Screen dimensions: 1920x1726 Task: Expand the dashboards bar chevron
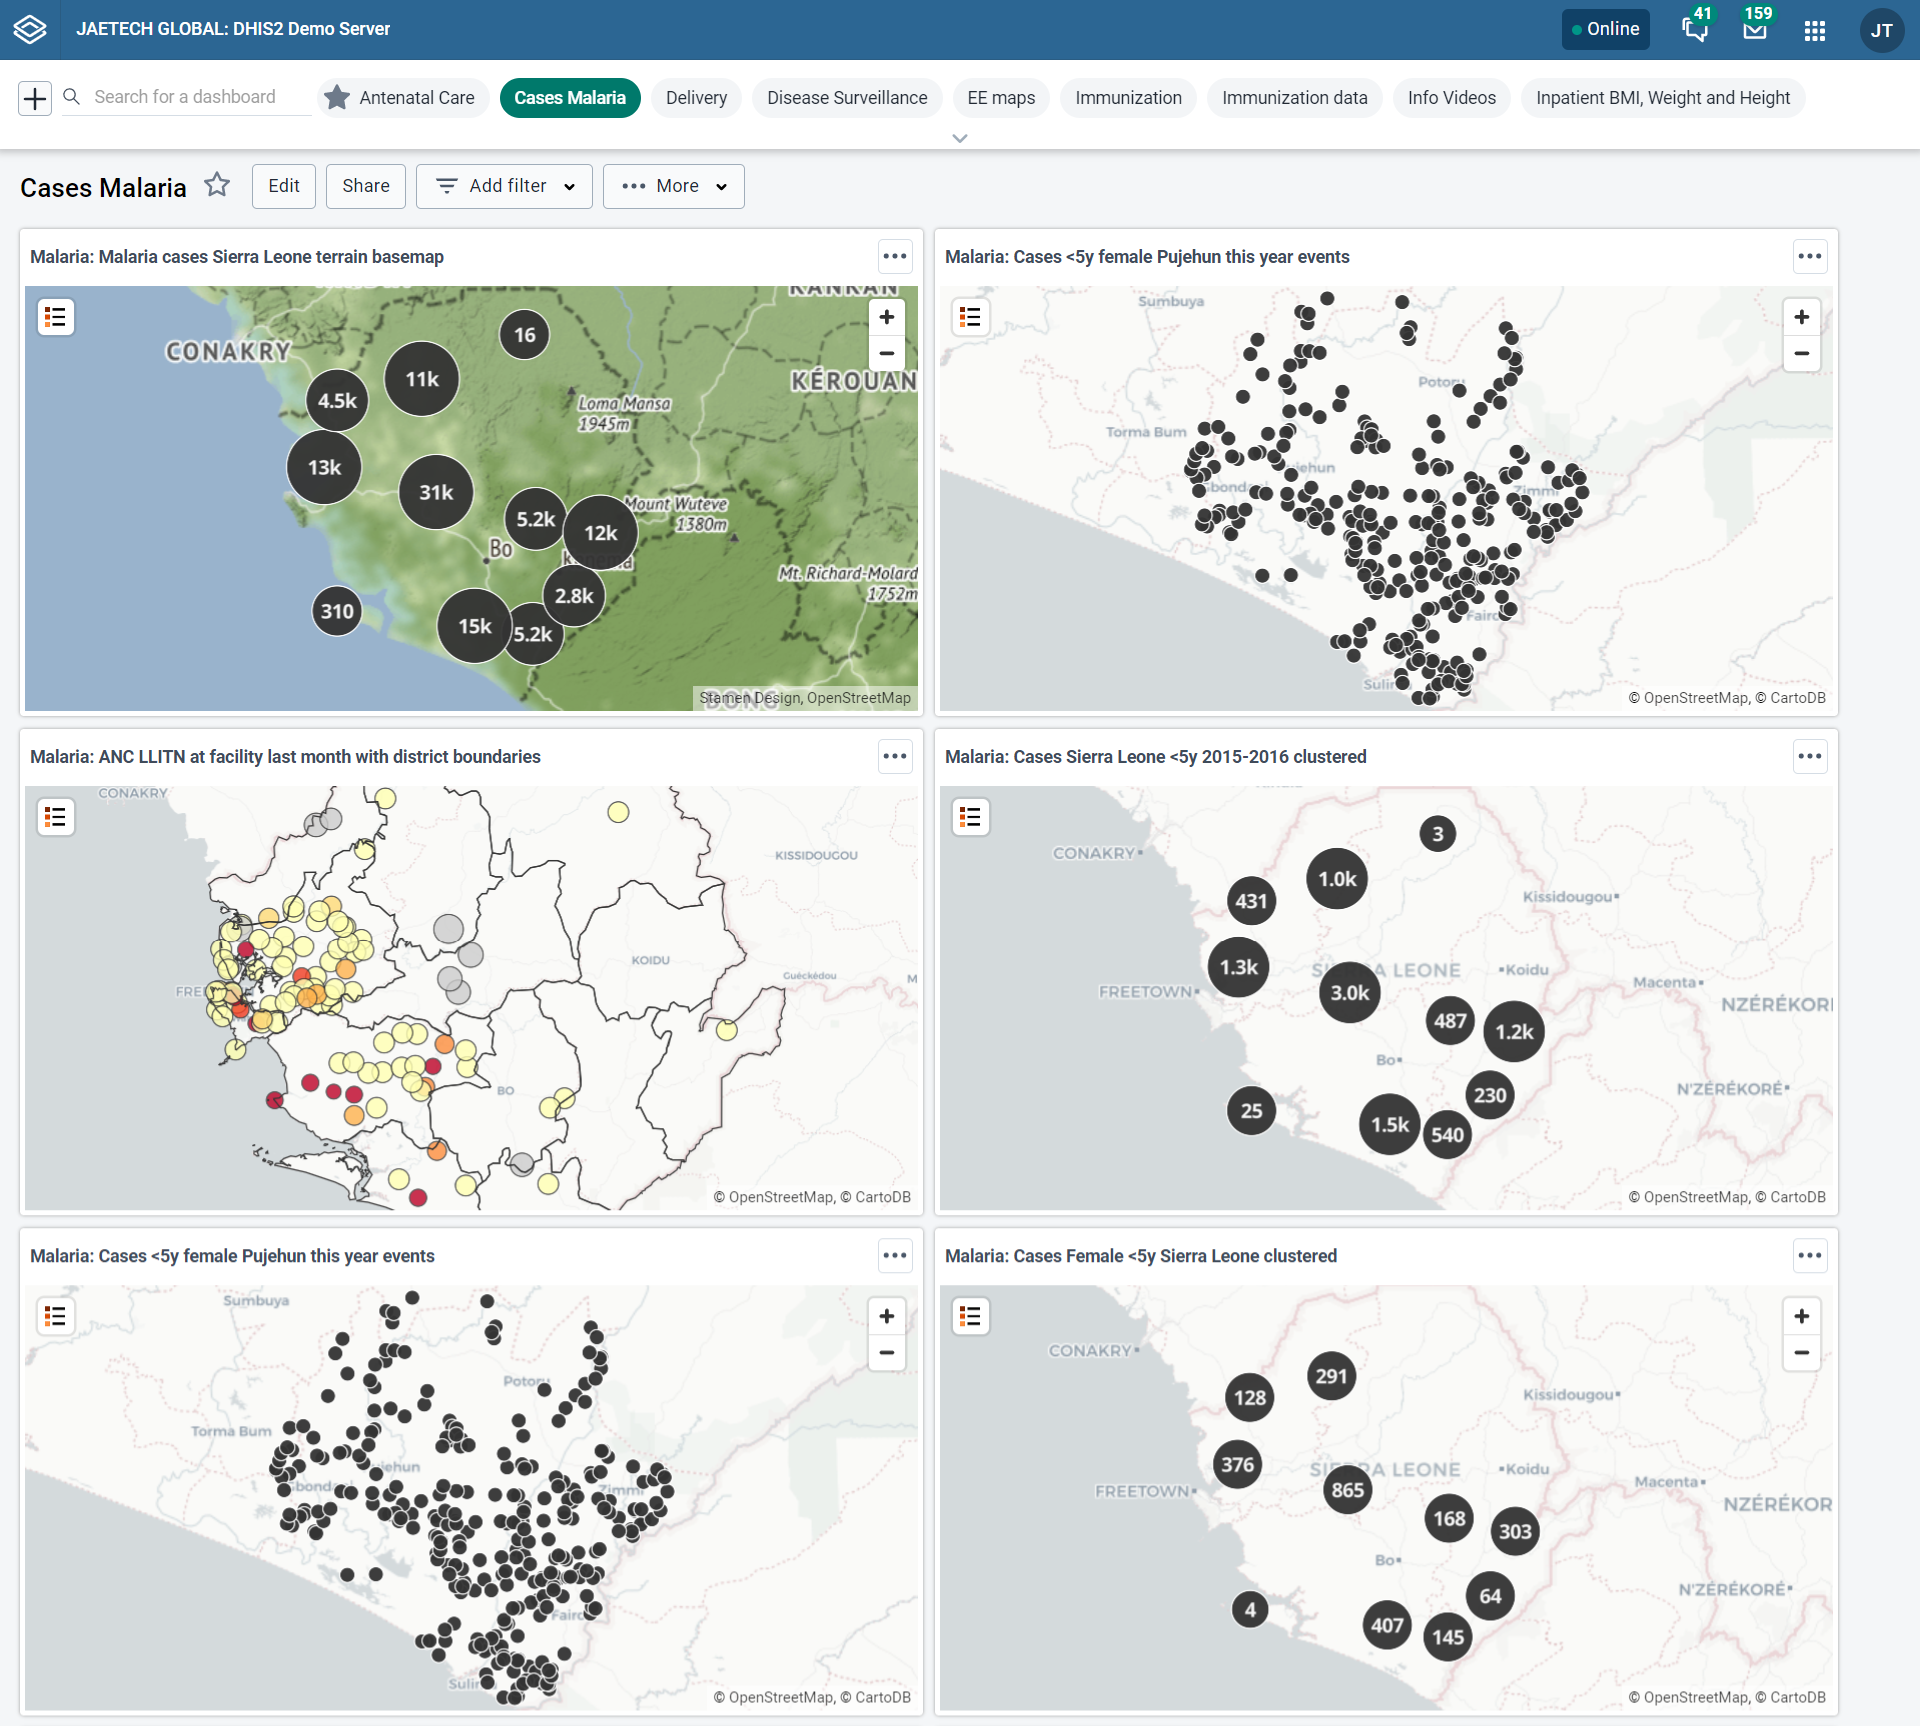960,138
